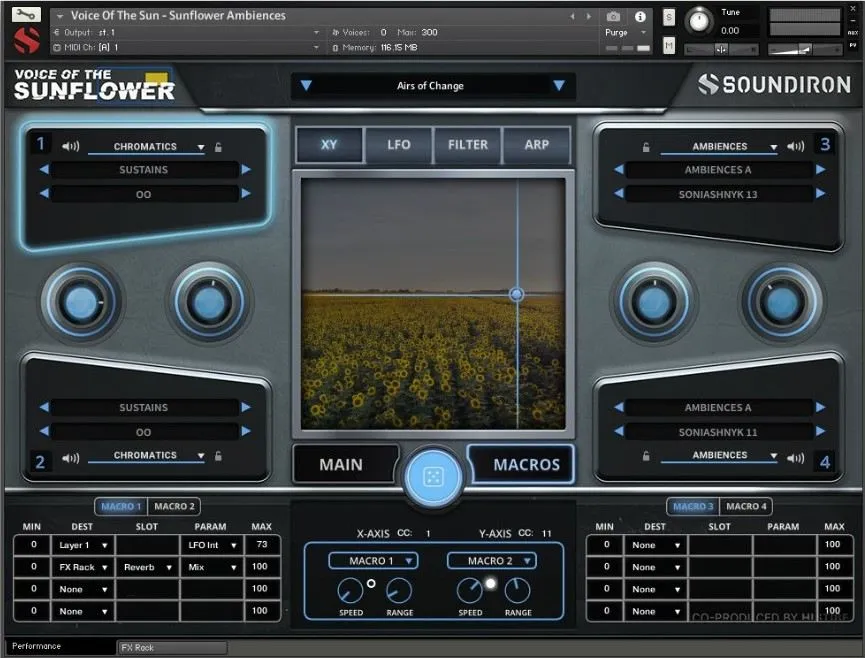Toggle layer 4 lock icon
The image size is (865, 658).
[x=646, y=456]
